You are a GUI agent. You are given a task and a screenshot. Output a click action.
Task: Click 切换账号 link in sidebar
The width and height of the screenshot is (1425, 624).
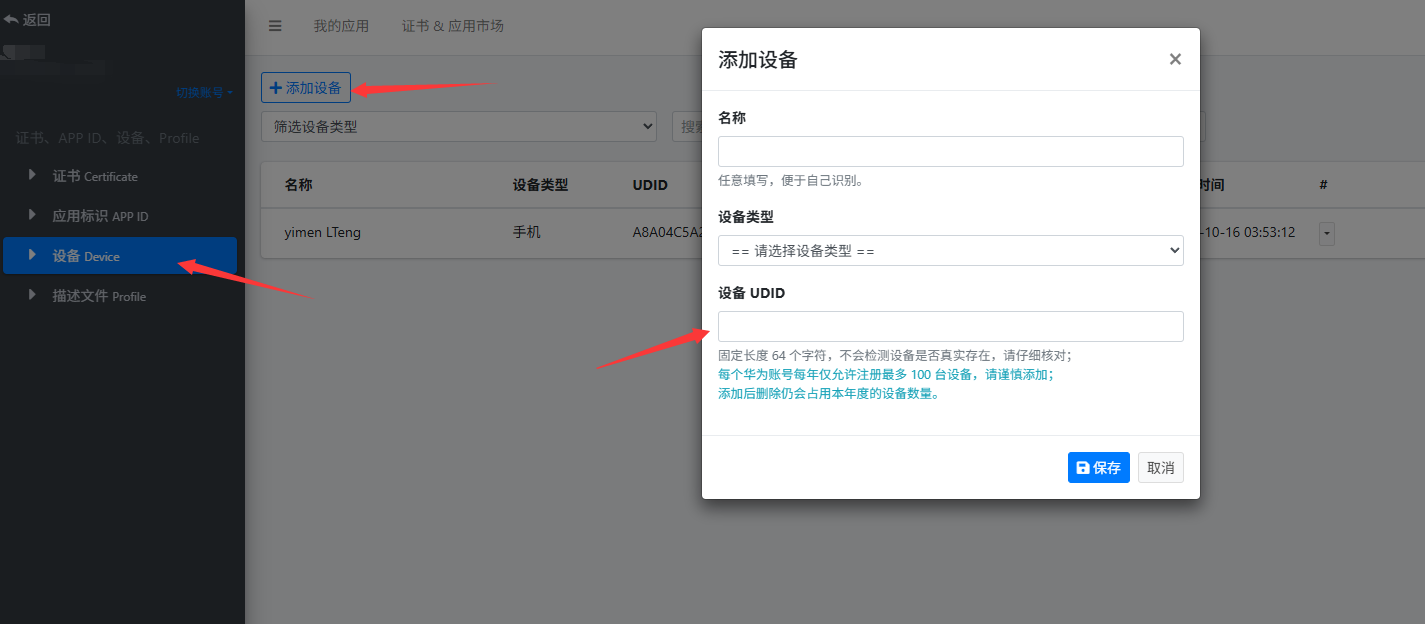click(204, 92)
